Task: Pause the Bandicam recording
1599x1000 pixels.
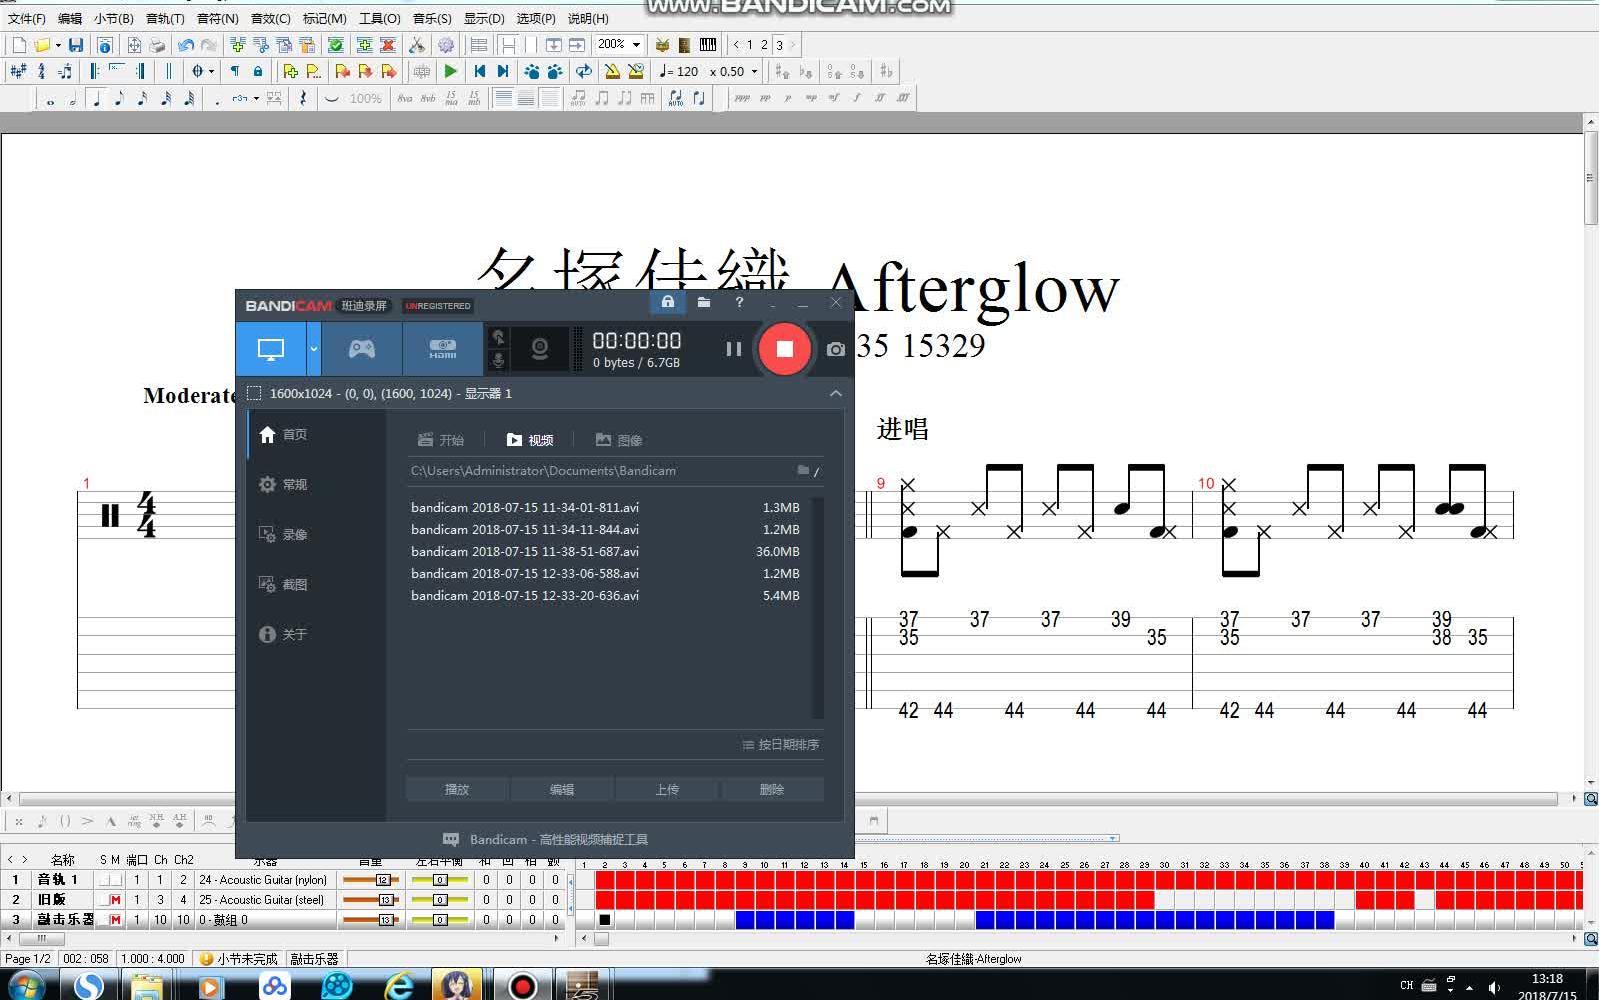Action: pyautogui.click(x=733, y=349)
